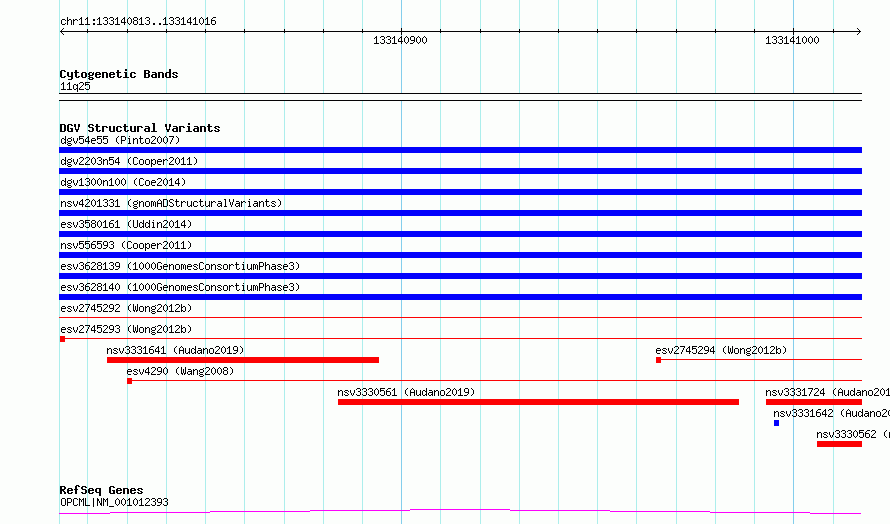Click the esv2745292 (Wong2012b) red line

click(x=460, y=317)
